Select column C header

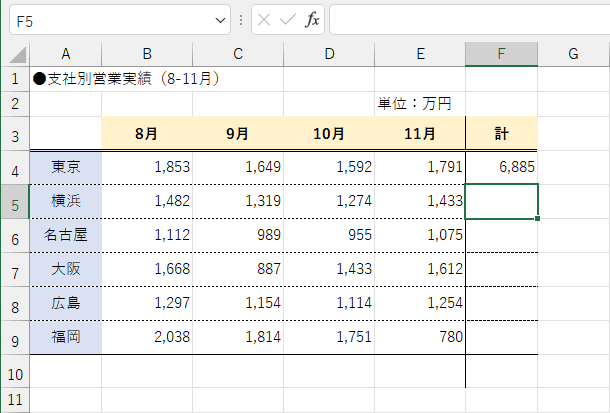(238, 54)
